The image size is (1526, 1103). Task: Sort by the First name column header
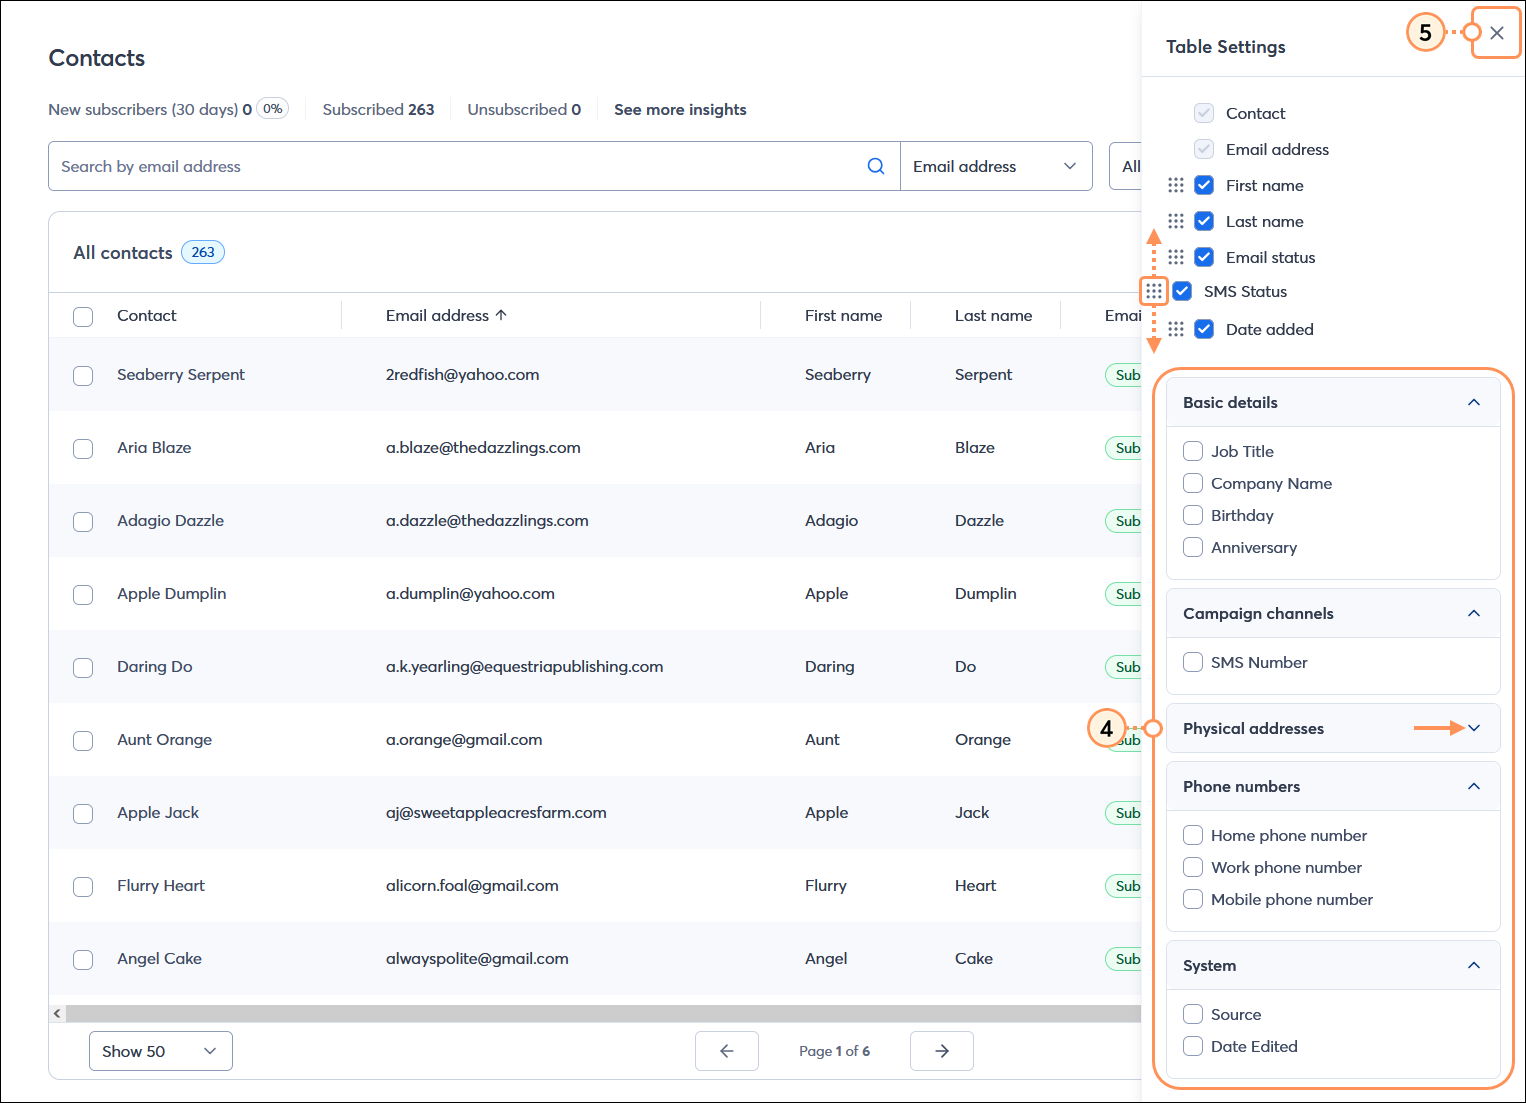(x=843, y=315)
